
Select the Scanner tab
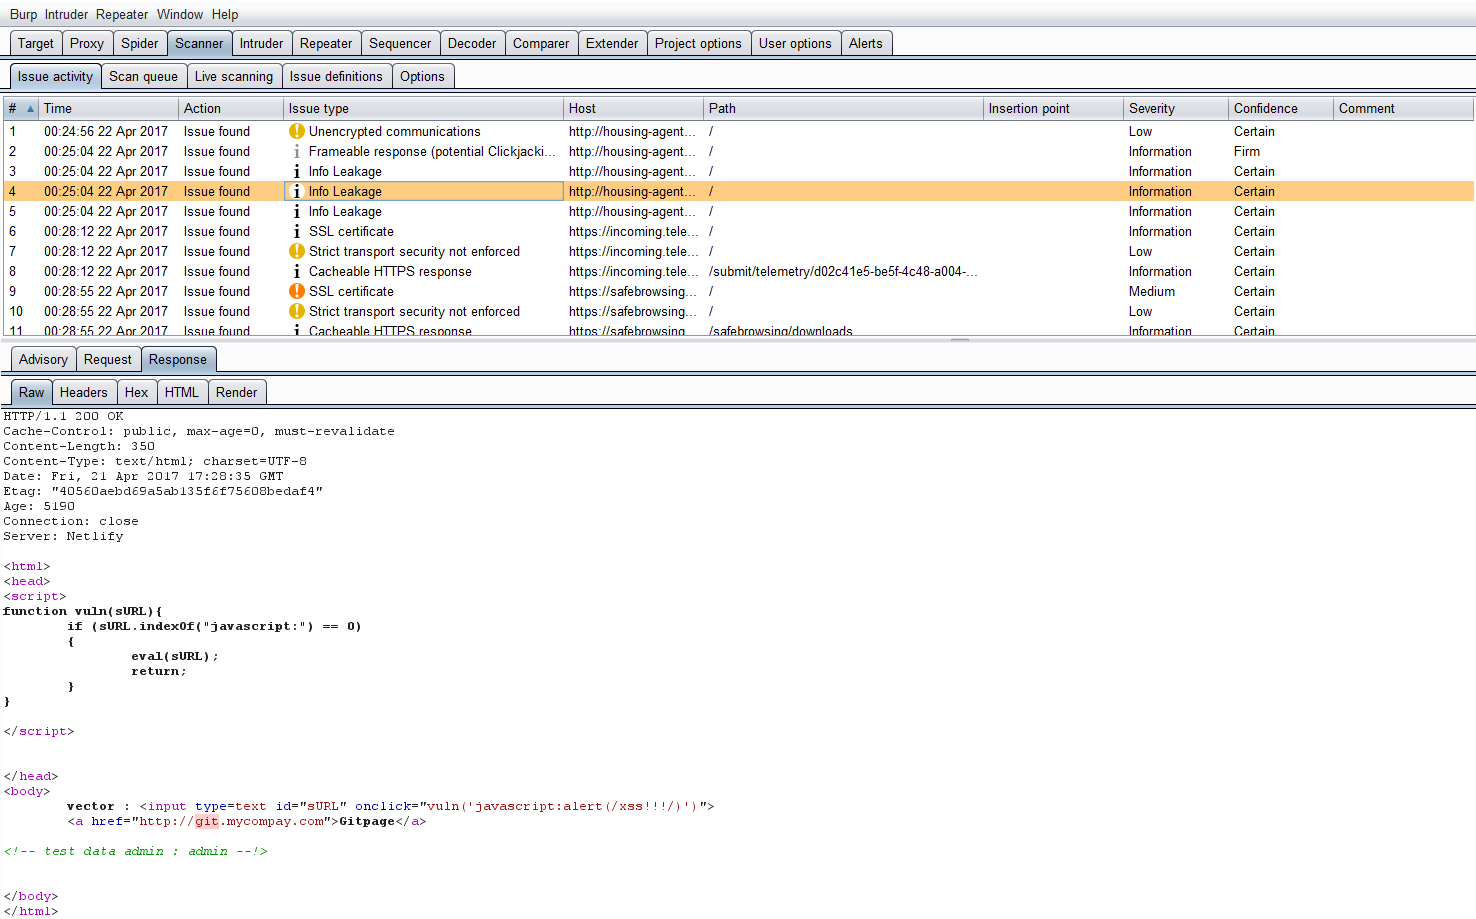pos(199,43)
